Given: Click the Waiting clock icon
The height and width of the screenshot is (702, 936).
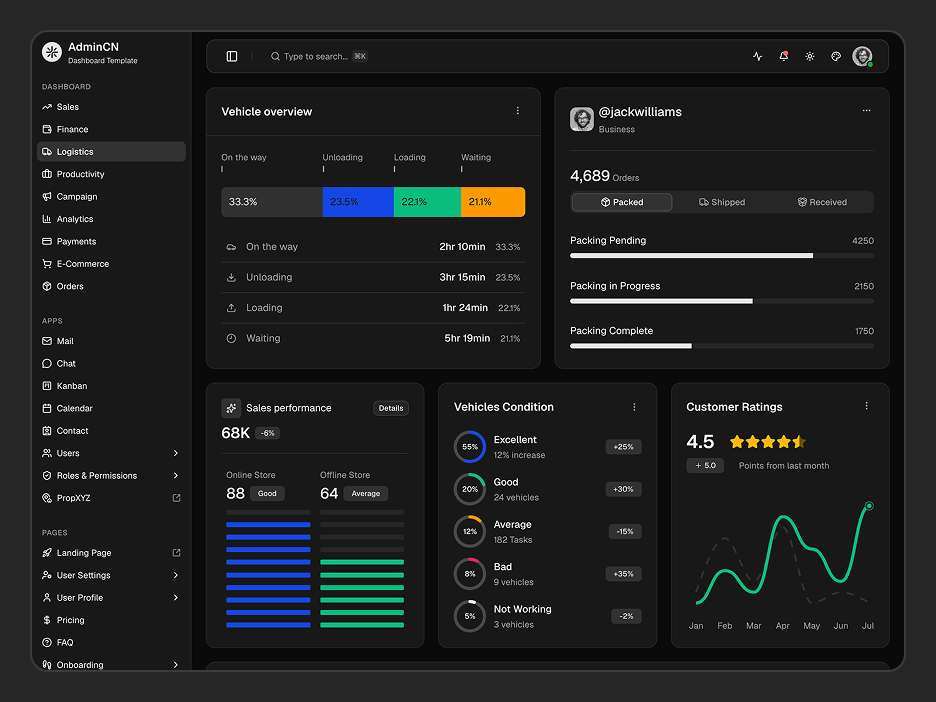Looking at the screenshot, I should click(231, 338).
